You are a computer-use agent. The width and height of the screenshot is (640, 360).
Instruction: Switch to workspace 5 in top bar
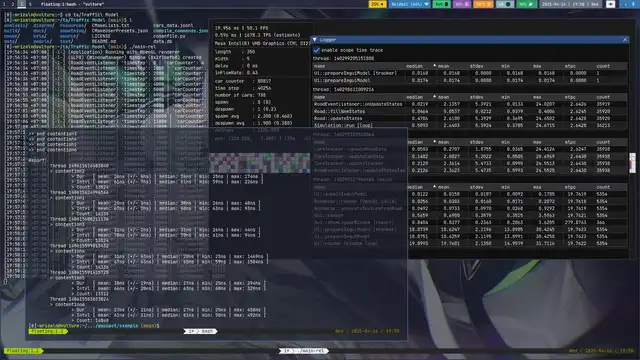click(30, 4)
